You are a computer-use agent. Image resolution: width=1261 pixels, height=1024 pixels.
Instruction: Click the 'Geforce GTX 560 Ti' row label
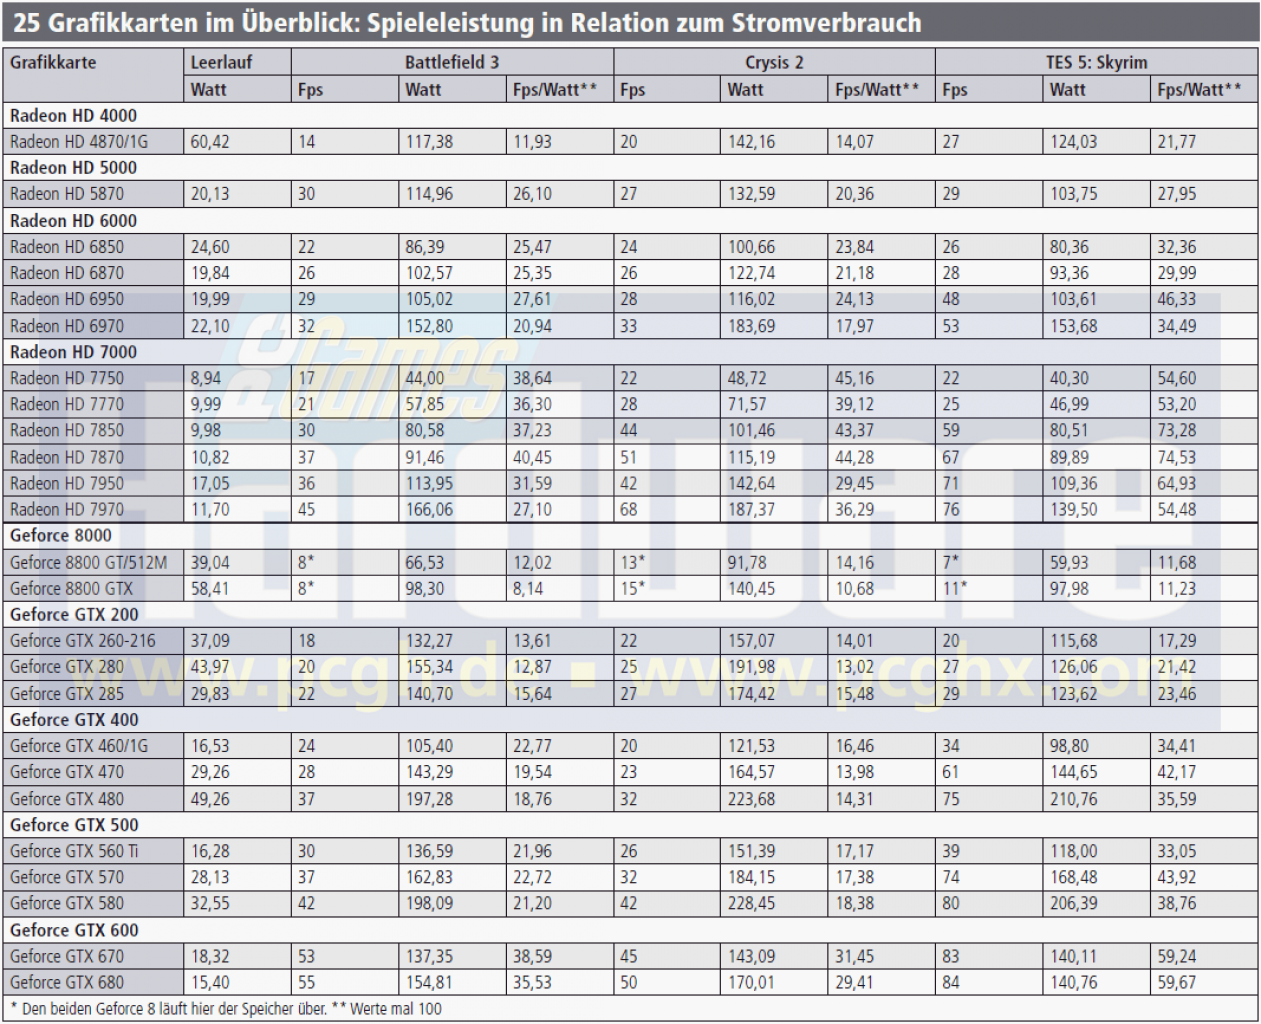tap(74, 851)
